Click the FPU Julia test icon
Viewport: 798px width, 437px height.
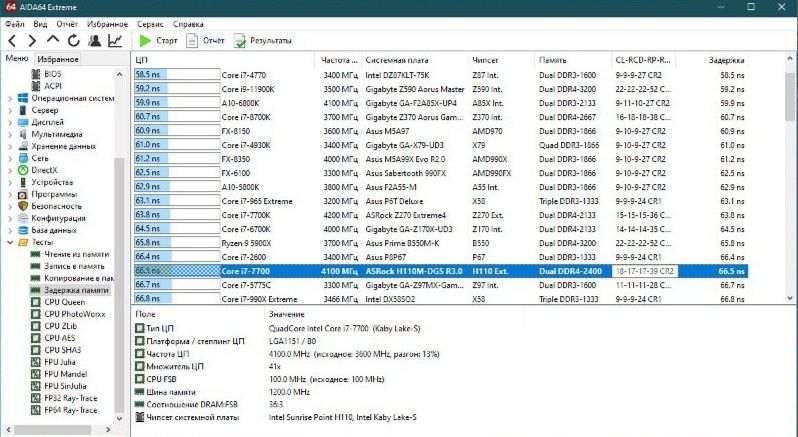(36, 362)
